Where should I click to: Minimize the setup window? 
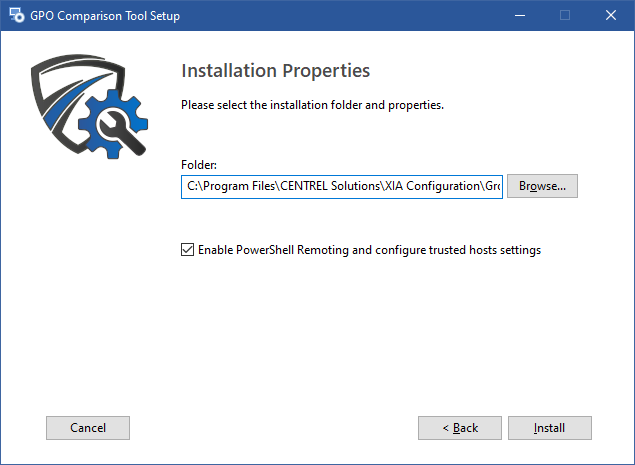click(x=520, y=15)
